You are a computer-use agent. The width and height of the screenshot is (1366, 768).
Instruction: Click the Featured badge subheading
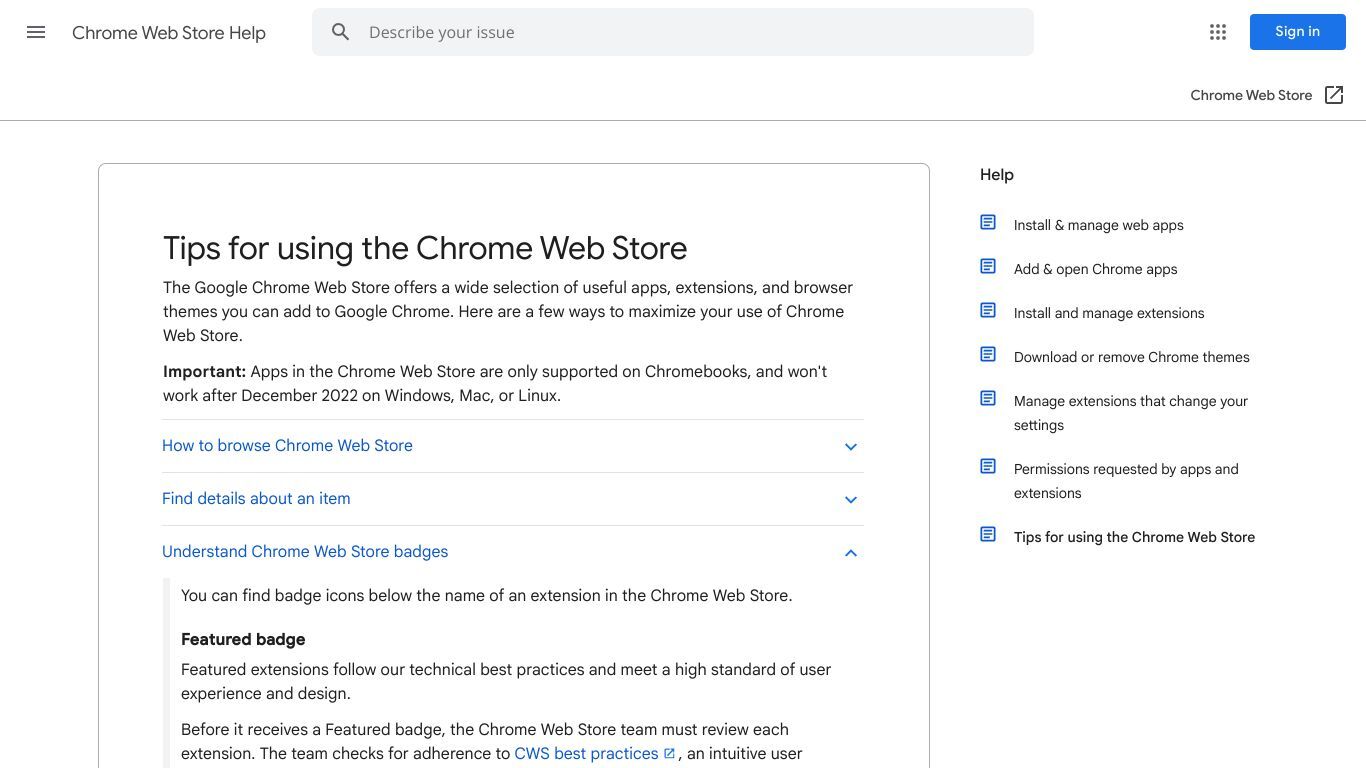[x=243, y=640]
